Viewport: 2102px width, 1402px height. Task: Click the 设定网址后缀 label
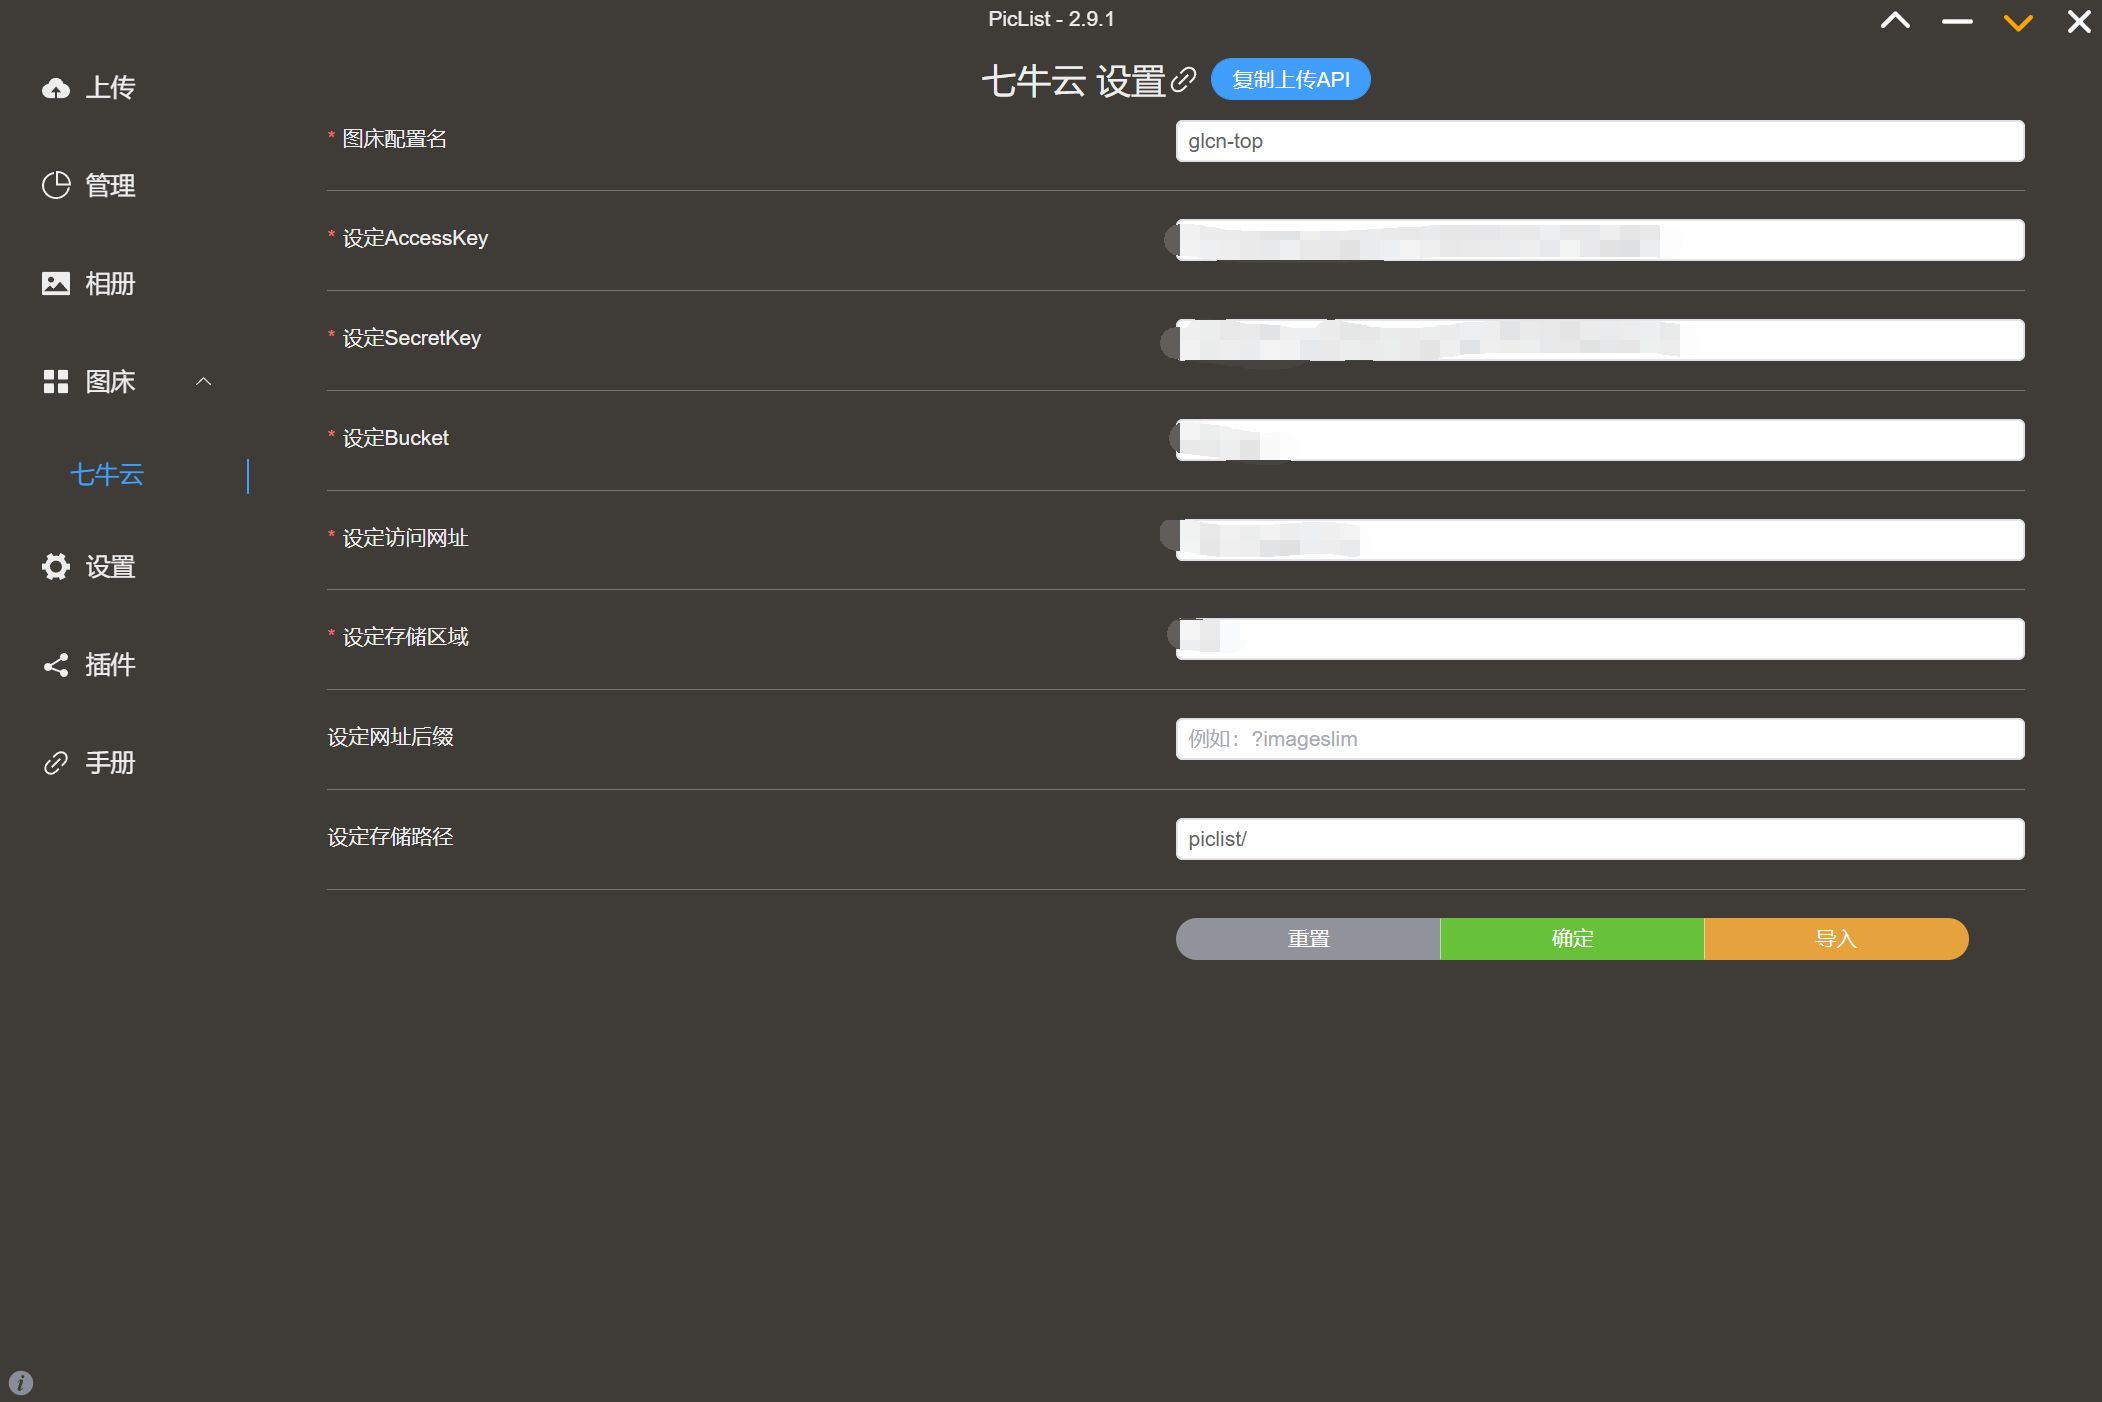(x=391, y=737)
